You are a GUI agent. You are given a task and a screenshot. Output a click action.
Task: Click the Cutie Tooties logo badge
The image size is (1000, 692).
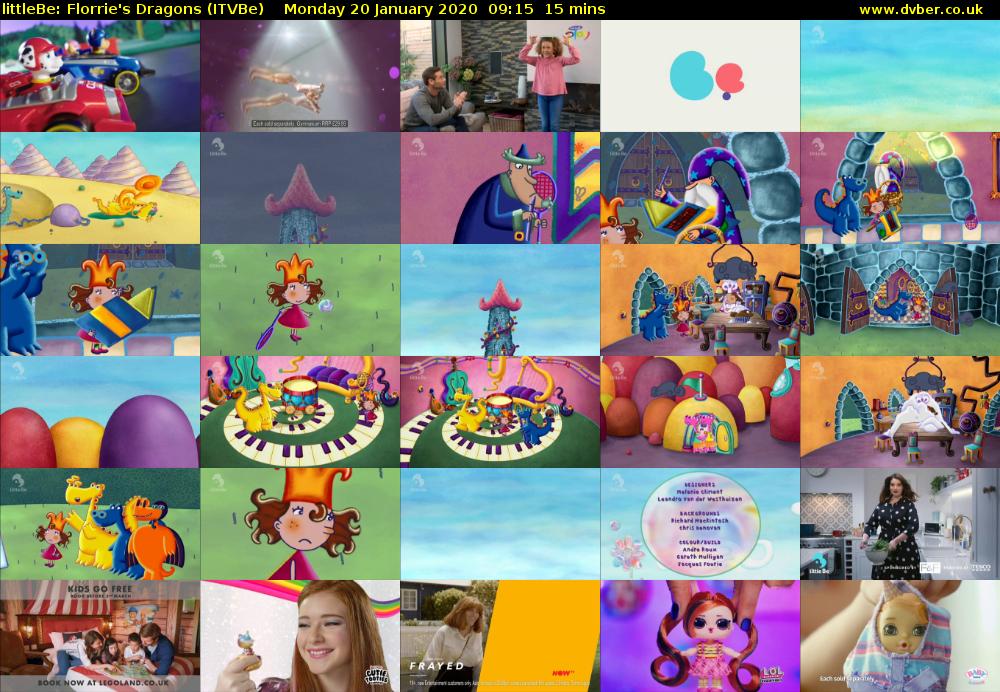pyautogui.click(x=376, y=676)
